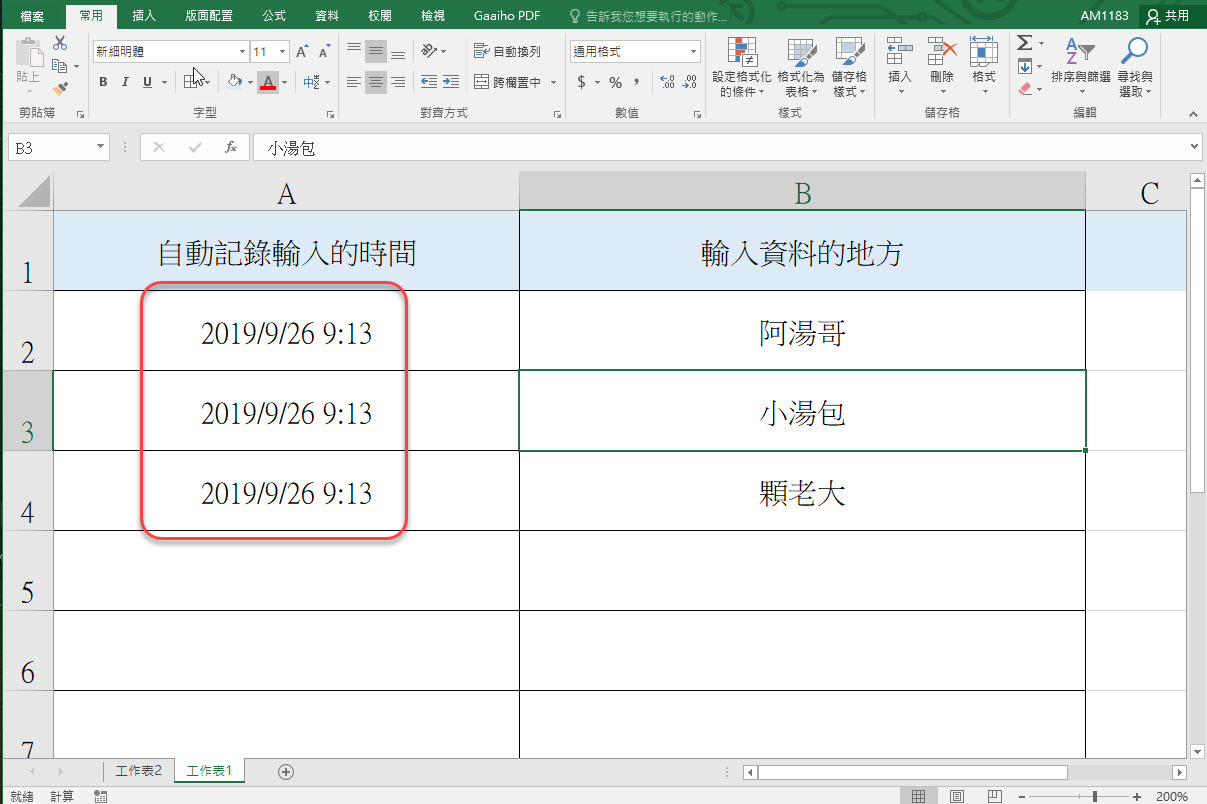
Task: Click the Fill down arrow icon
Action: [x=1025, y=66]
